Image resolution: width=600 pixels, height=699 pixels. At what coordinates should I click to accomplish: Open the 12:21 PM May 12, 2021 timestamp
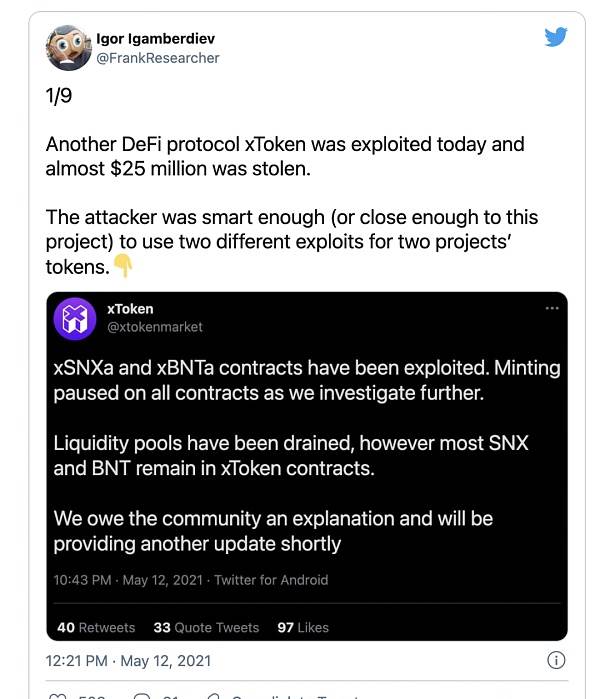(x=128, y=661)
